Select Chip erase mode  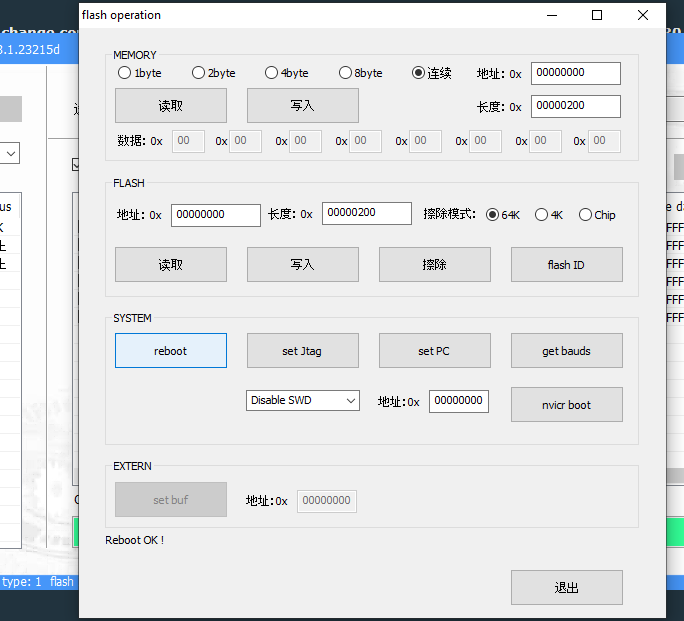point(597,215)
